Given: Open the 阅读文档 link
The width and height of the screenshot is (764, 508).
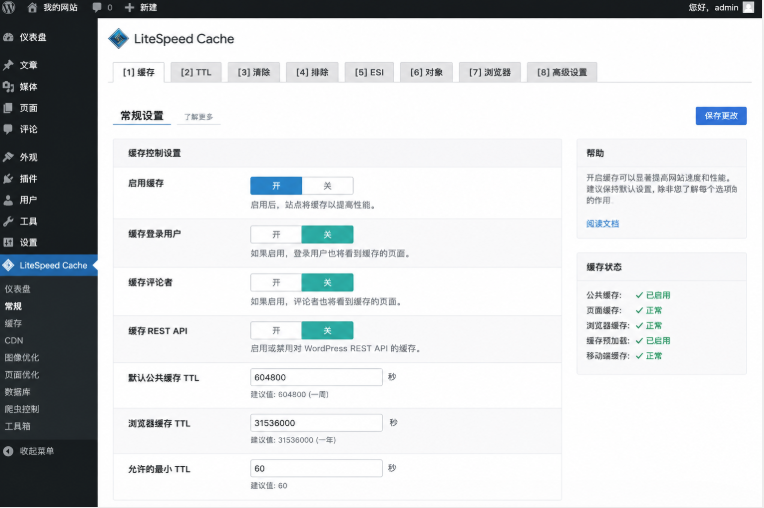Looking at the screenshot, I should [x=603, y=224].
